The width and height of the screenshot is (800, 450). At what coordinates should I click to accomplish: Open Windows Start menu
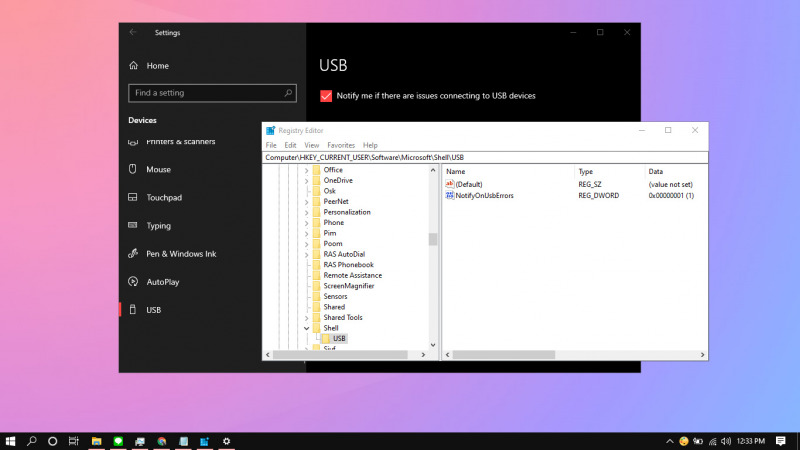point(11,440)
